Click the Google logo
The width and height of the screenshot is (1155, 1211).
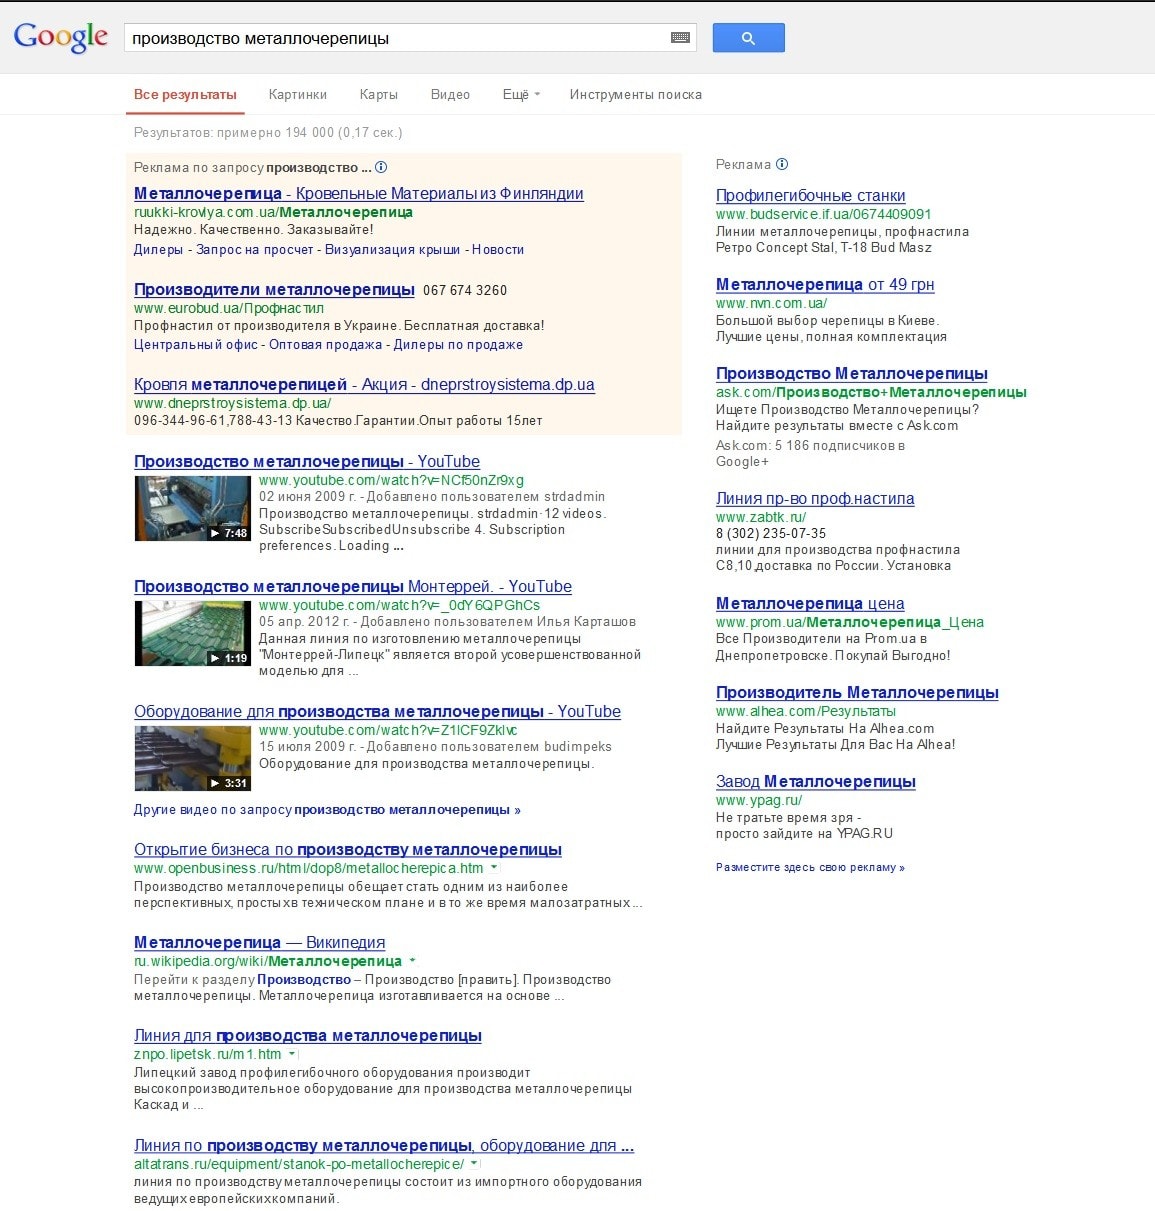pos(60,38)
